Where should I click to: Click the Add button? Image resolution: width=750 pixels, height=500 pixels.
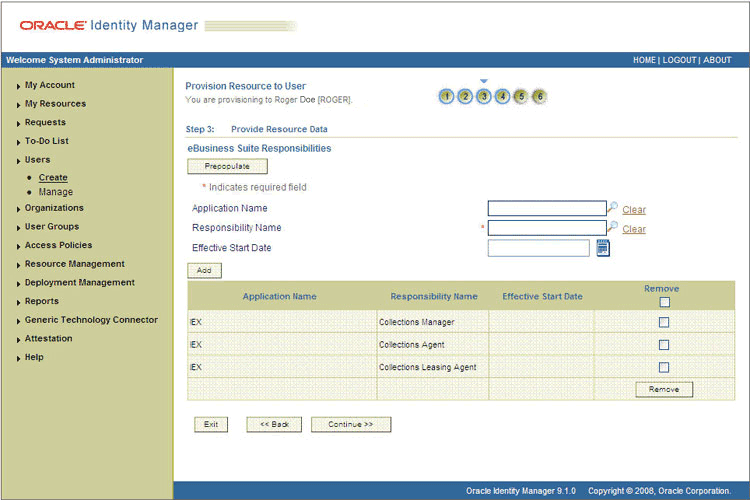point(204,270)
